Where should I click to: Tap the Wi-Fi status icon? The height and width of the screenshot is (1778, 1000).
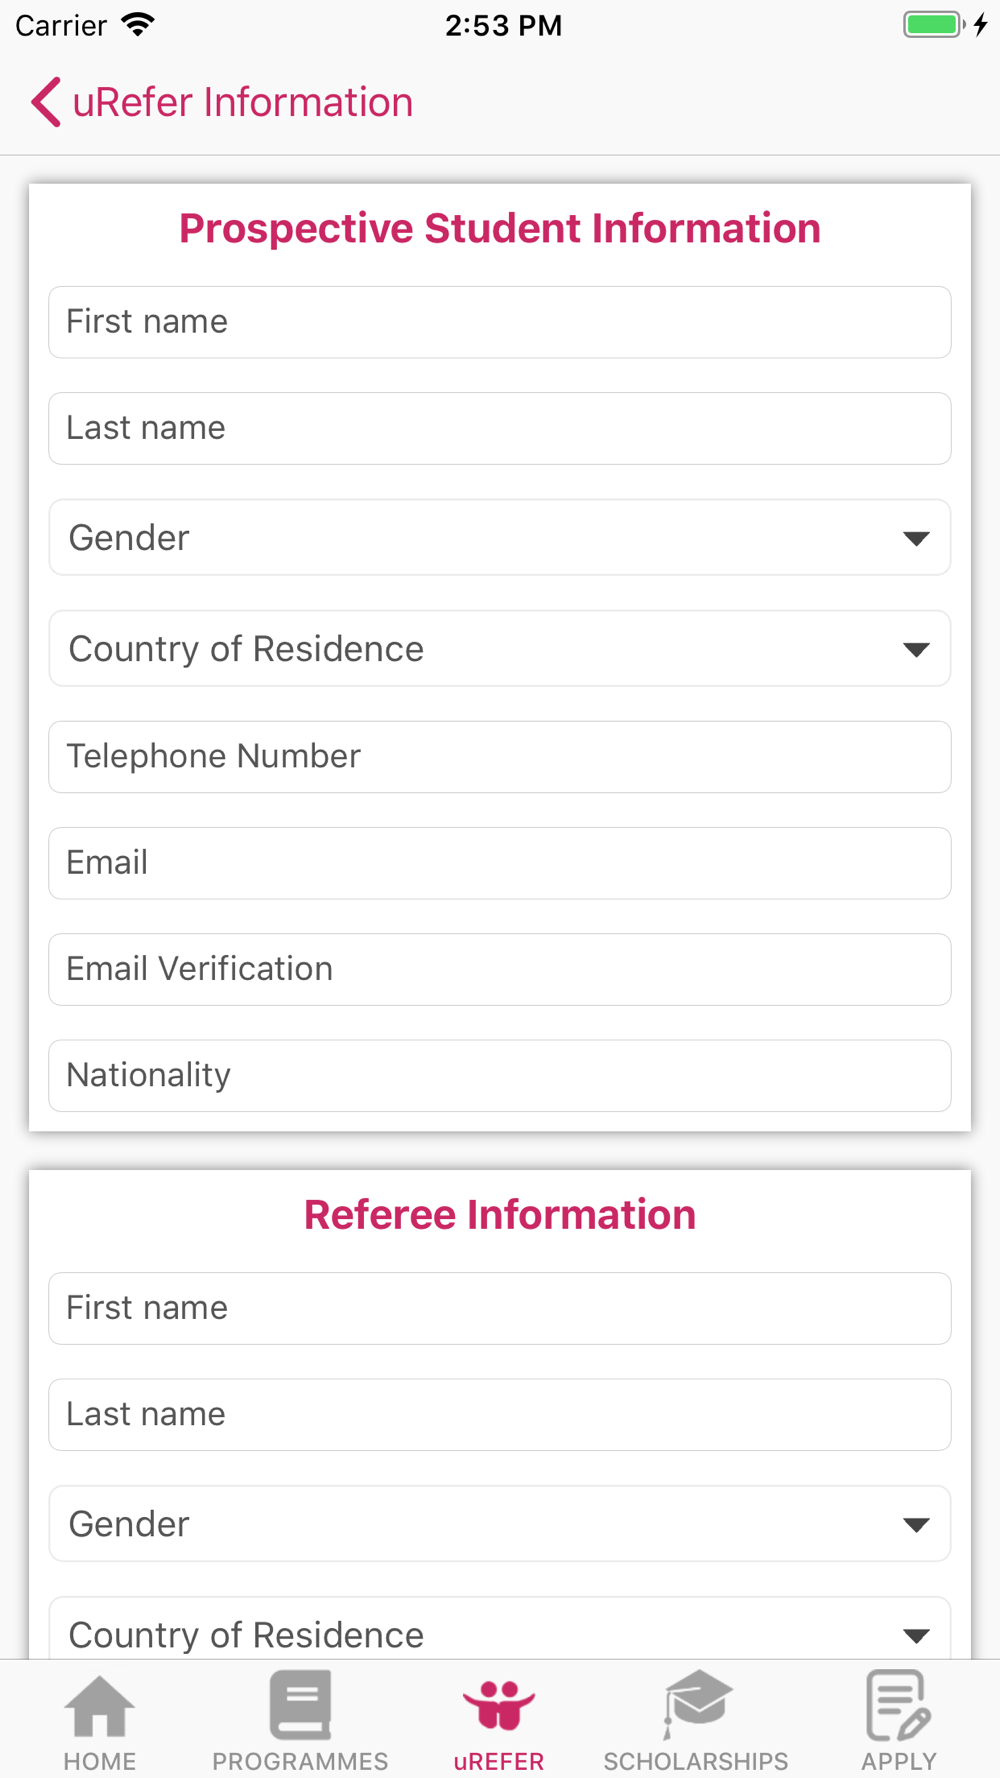tap(138, 25)
